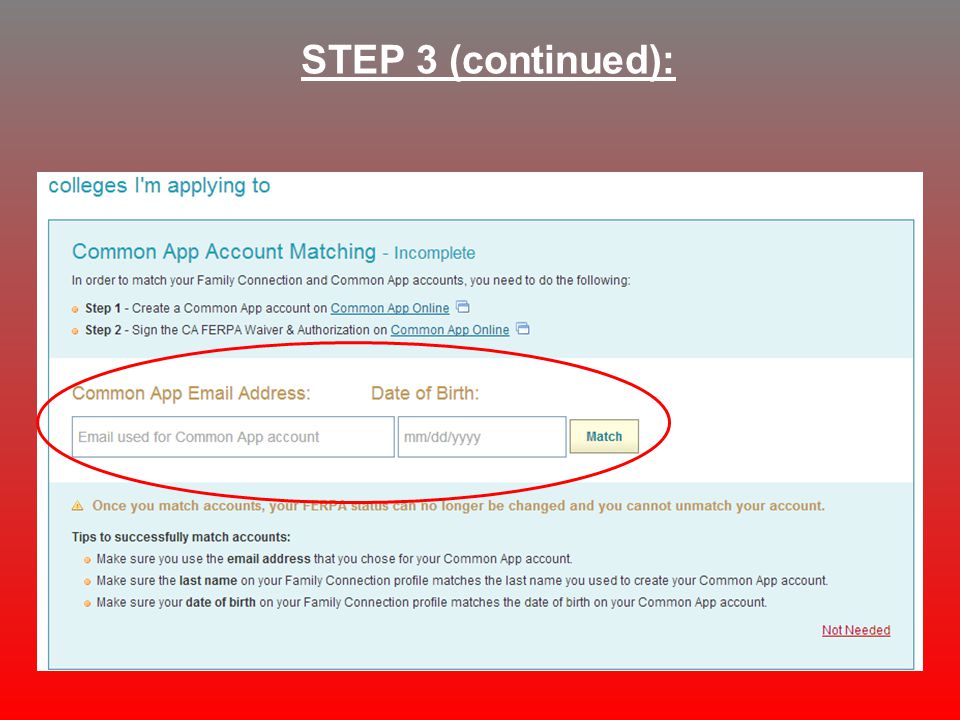This screenshot has height=720, width=960.
Task: Click 'Tips to successfully match accounts:' heading
Action: point(181,537)
